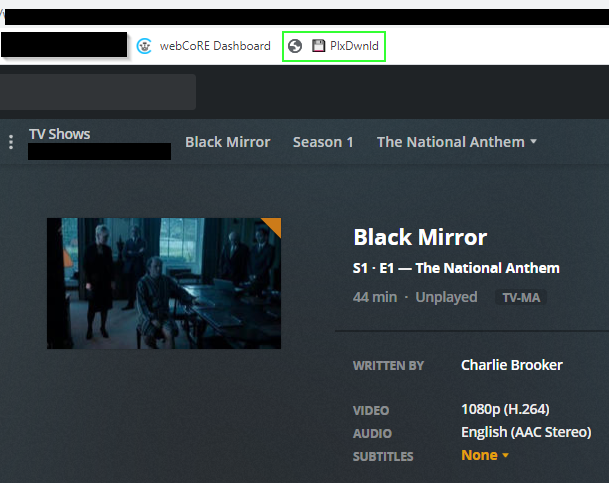
Task: Click the WRITTEN BY label
Action: click(x=388, y=366)
